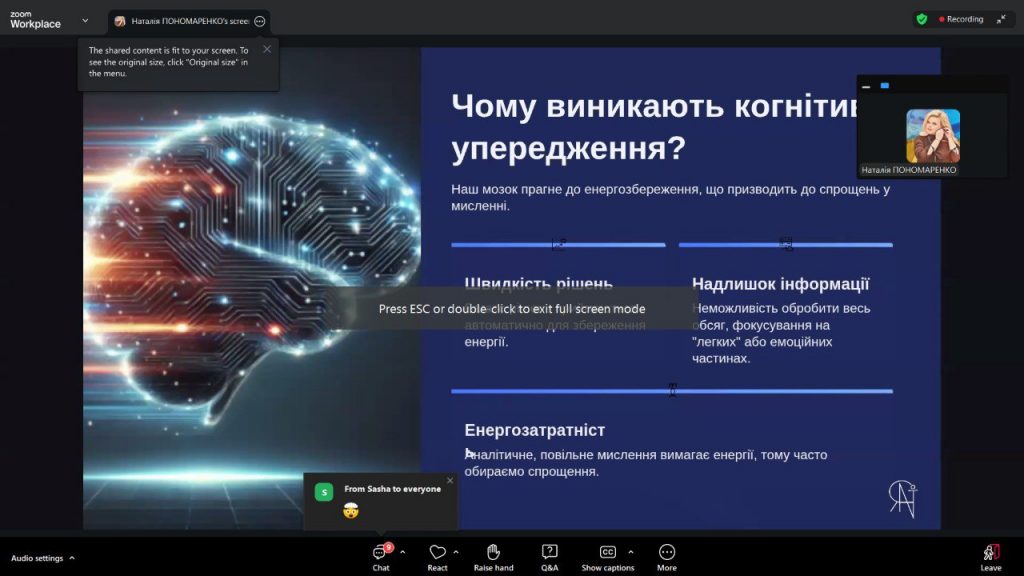
Task: Collapse the floating video thumbnail panel
Action: (x=866, y=86)
